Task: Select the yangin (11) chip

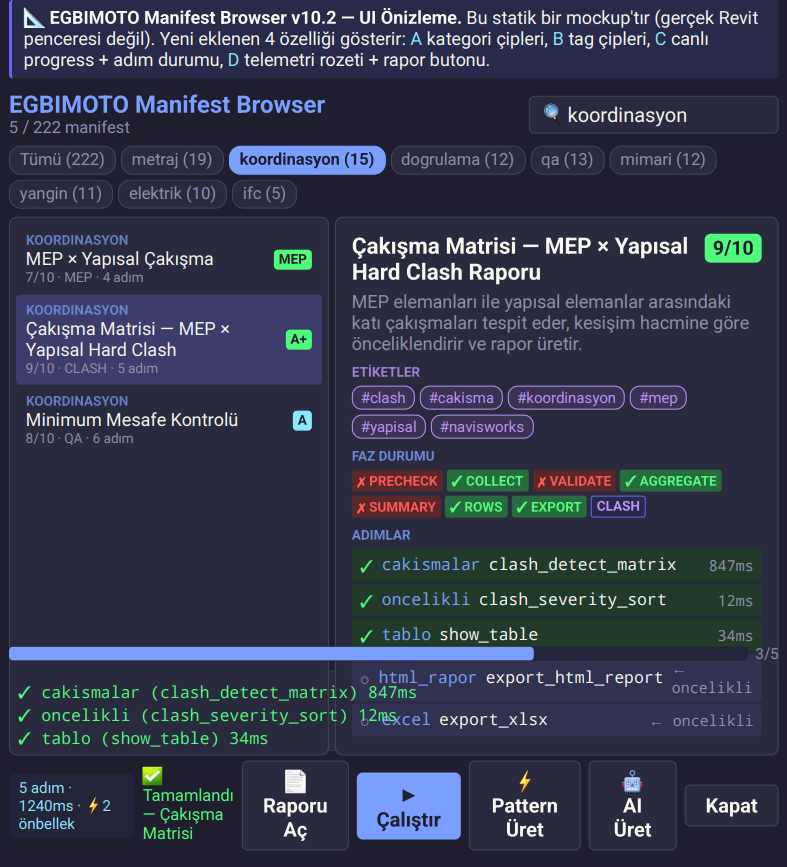Action: coord(61,194)
